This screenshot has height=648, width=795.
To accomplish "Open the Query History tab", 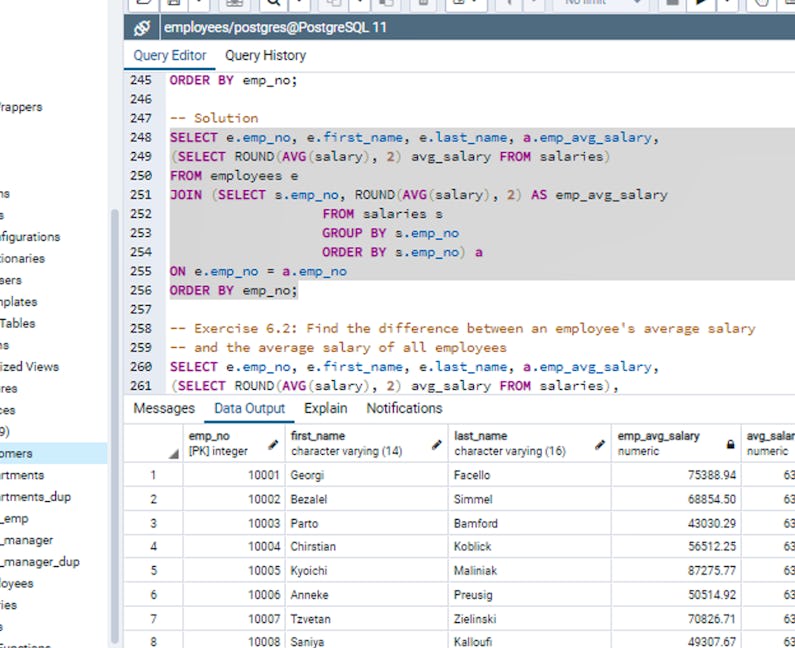I will (265, 55).
